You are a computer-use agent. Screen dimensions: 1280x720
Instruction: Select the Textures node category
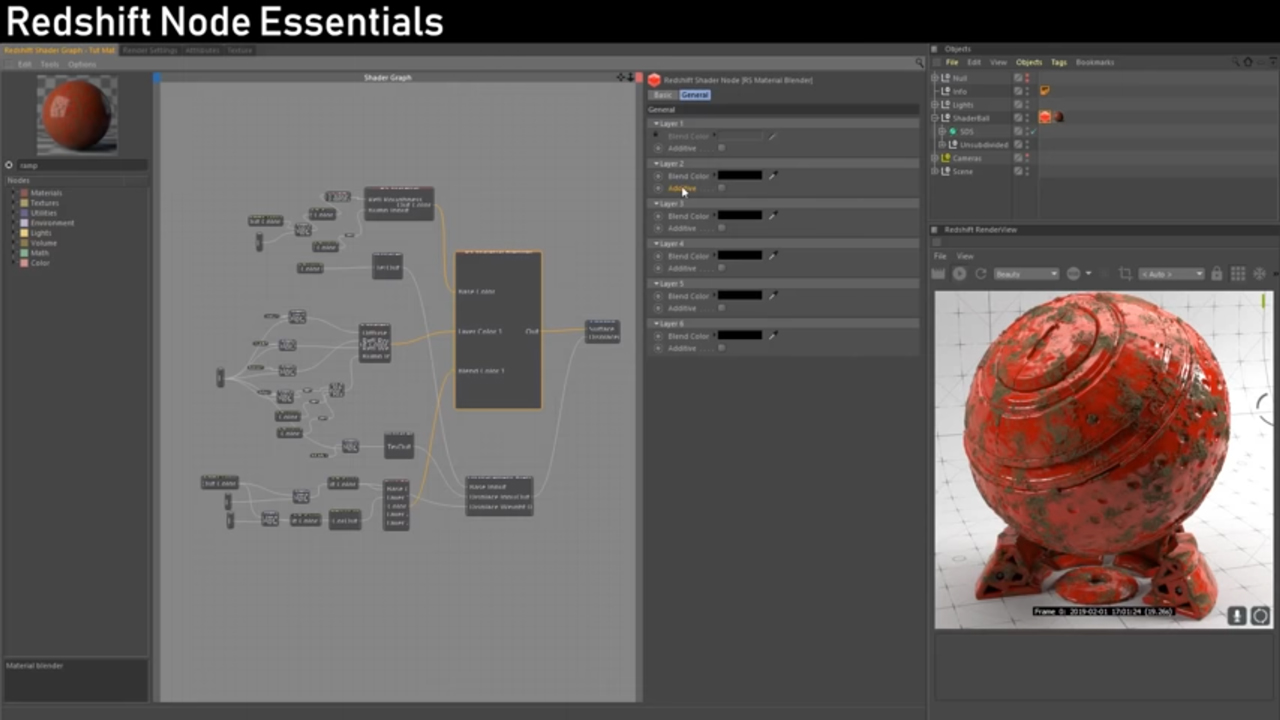(45, 203)
